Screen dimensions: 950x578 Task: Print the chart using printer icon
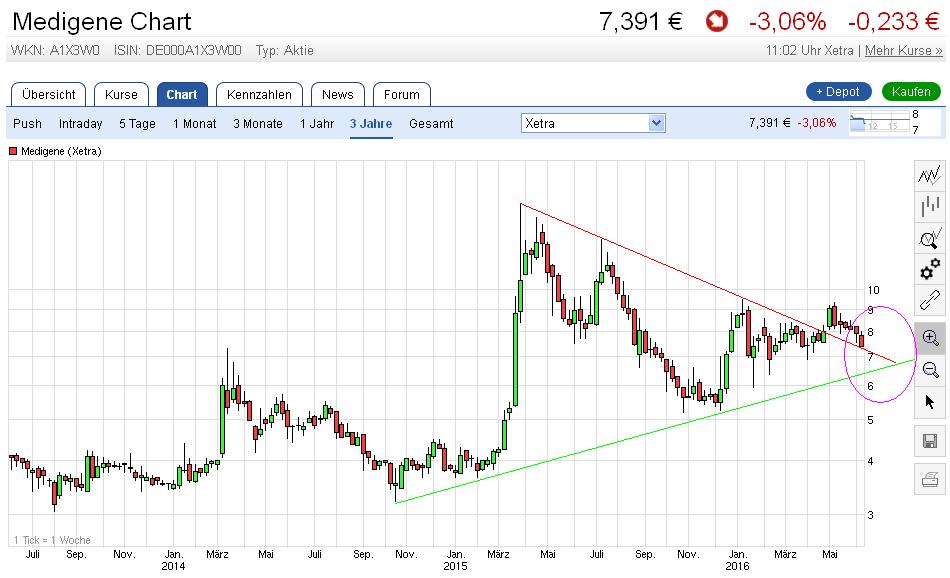pyautogui.click(x=929, y=480)
